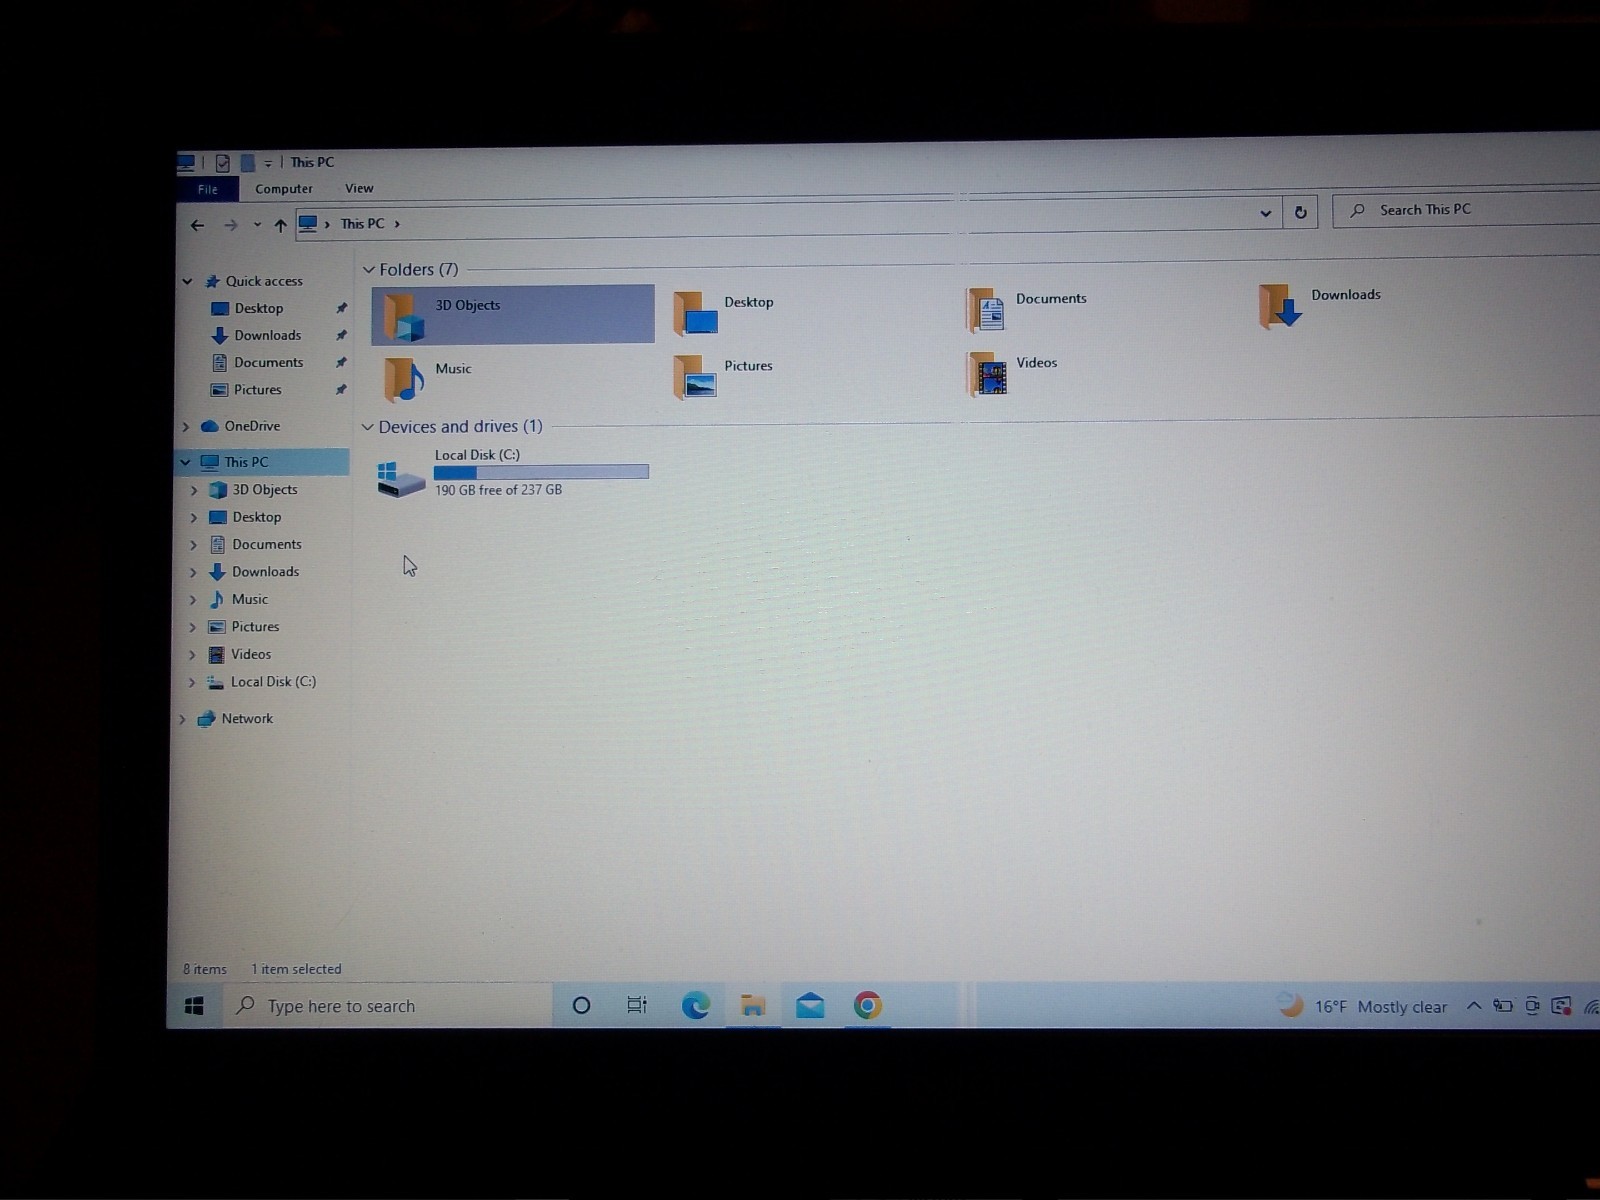Open the recent locations dropdown arrow
This screenshot has height=1200, width=1600.
(257, 225)
